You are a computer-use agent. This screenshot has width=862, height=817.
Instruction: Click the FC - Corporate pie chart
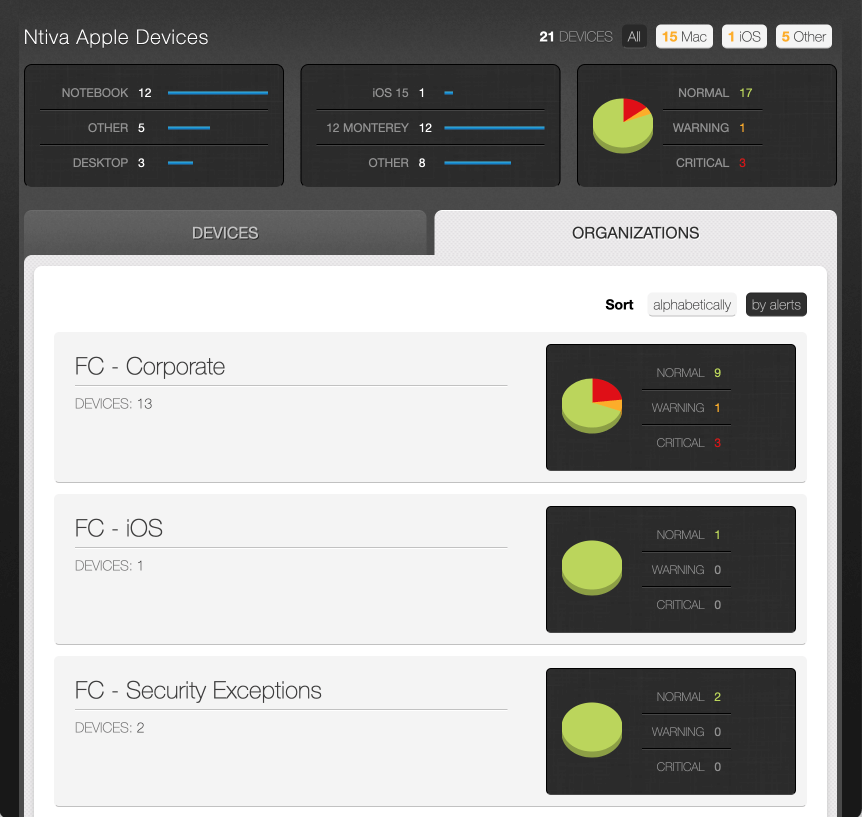[592, 406]
